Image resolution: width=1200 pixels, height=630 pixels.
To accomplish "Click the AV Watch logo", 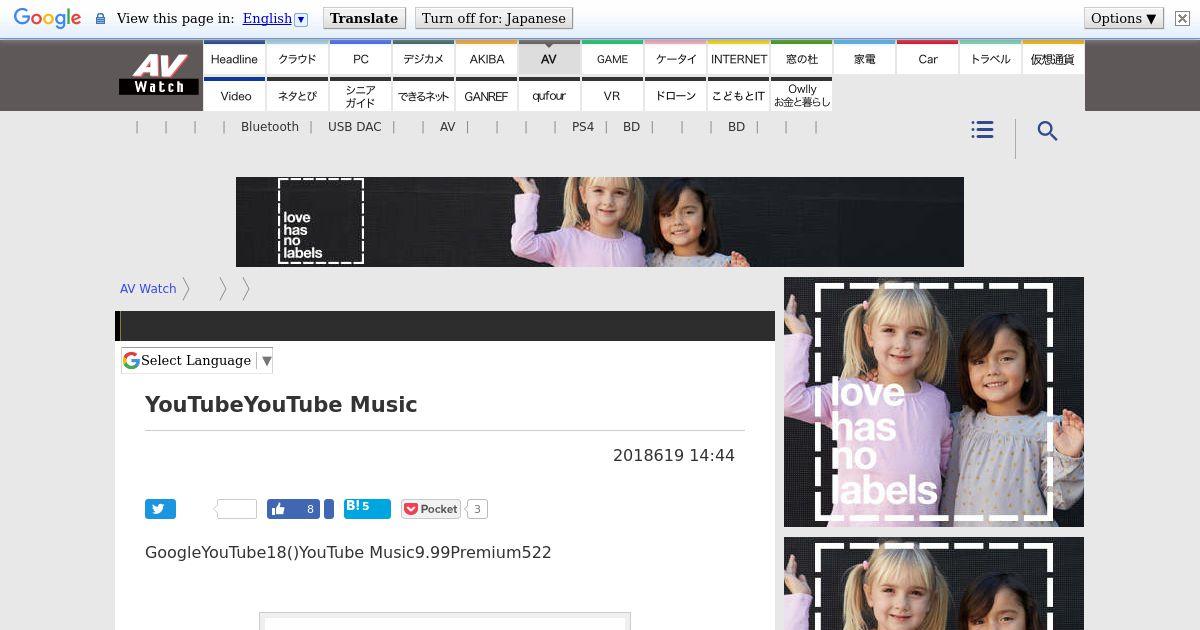I will [x=159, y=74].
